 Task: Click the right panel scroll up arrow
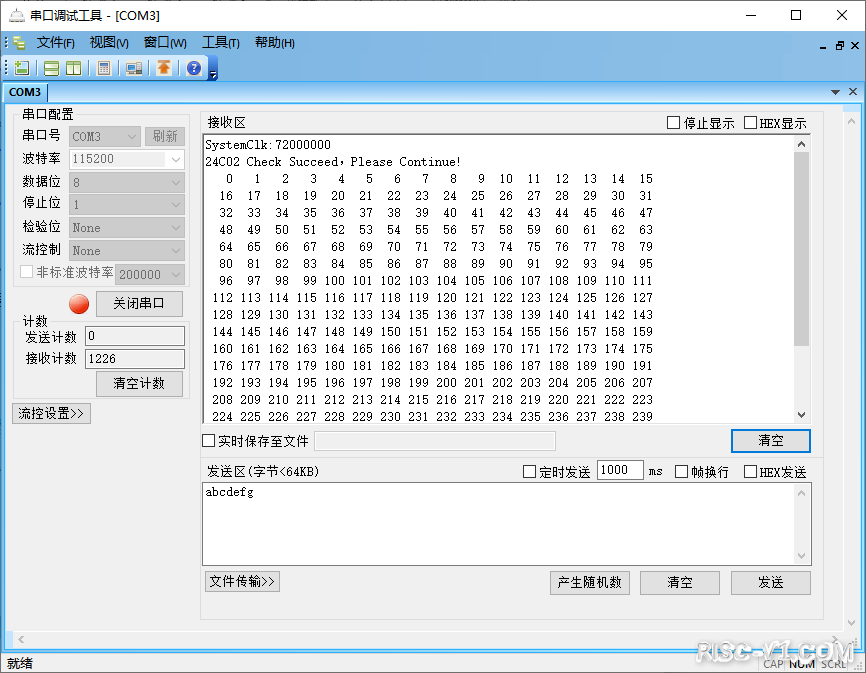851,121
